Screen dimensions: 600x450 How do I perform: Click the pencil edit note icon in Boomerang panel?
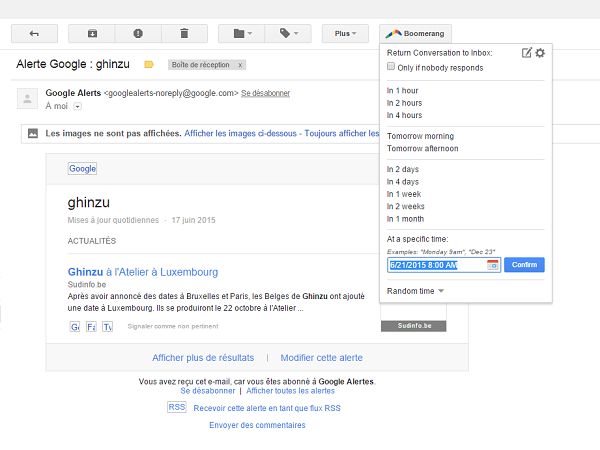[x=527, y=53]
